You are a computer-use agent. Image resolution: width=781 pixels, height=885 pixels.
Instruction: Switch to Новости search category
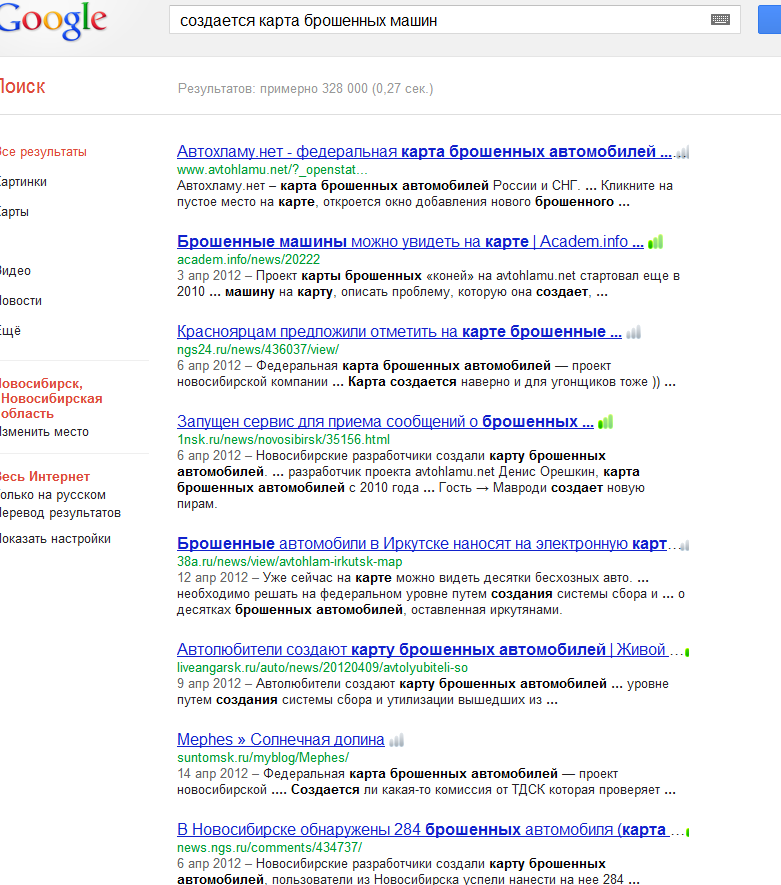21,301
